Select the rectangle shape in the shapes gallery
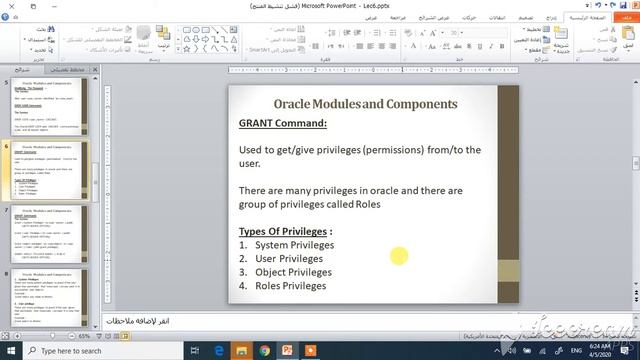This screenshot has width=640, height=360. click(x=206, y=29)
